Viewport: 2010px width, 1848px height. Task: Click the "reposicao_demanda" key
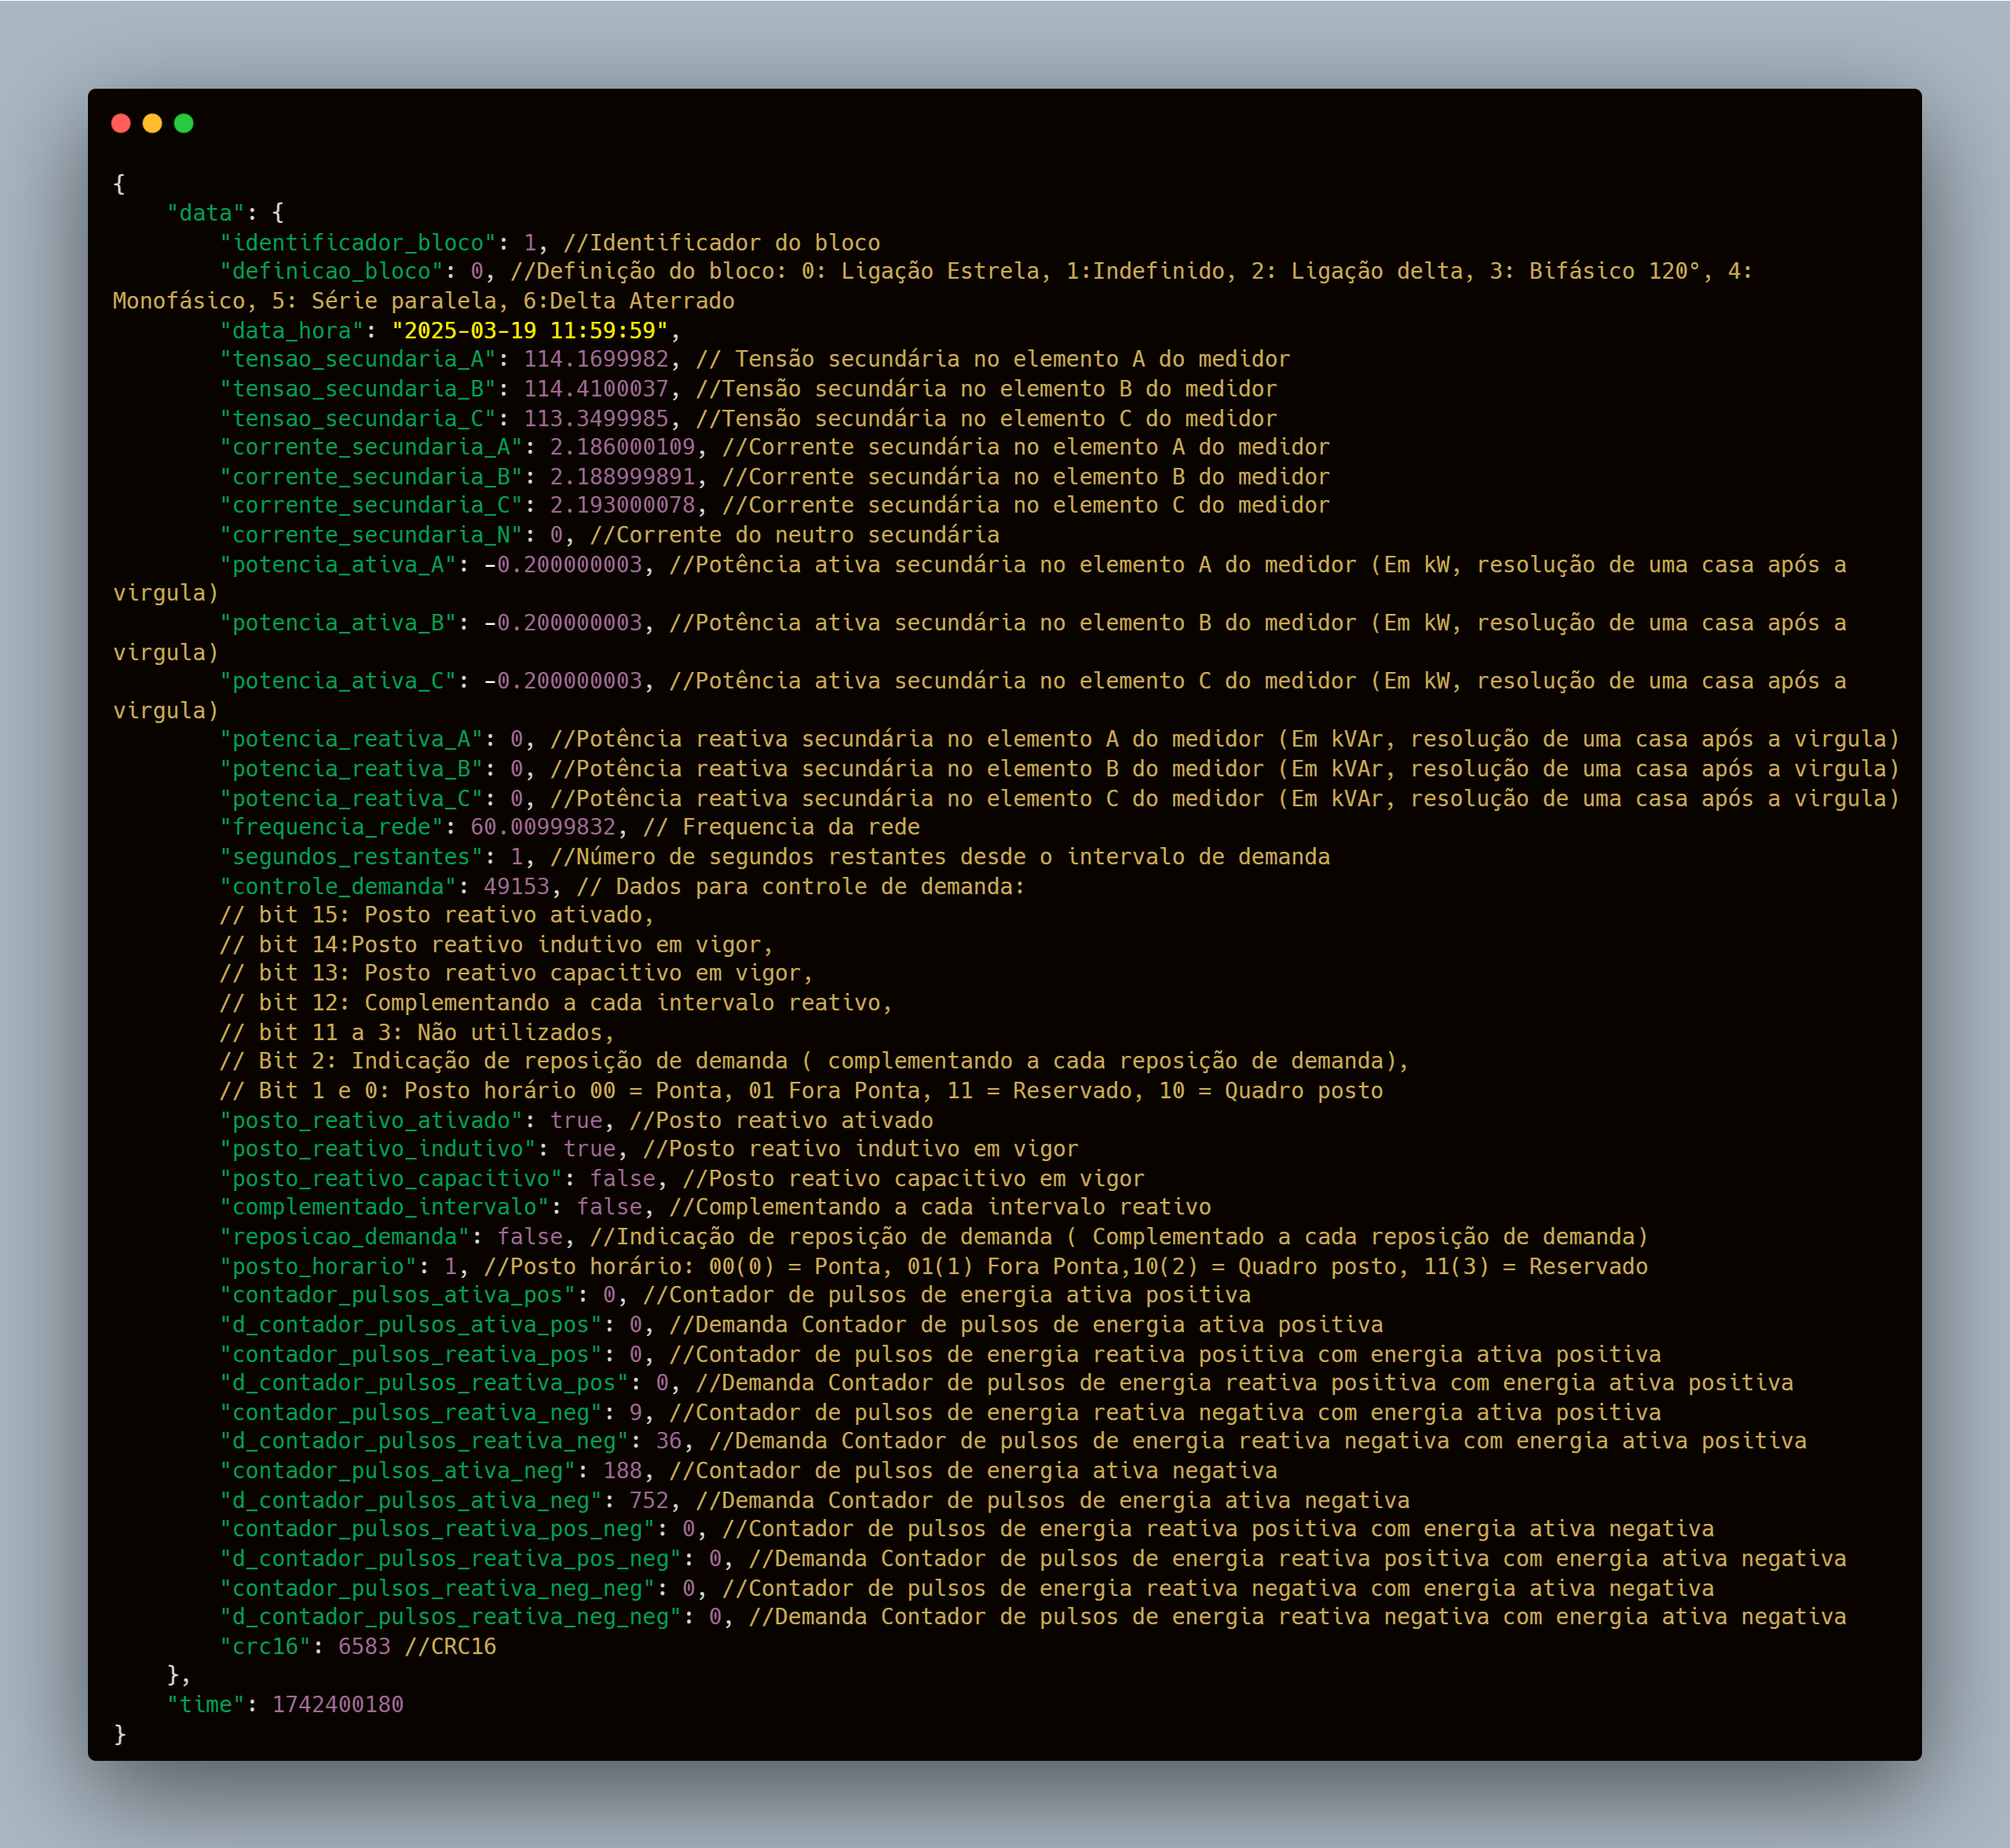coord(345,1237)
